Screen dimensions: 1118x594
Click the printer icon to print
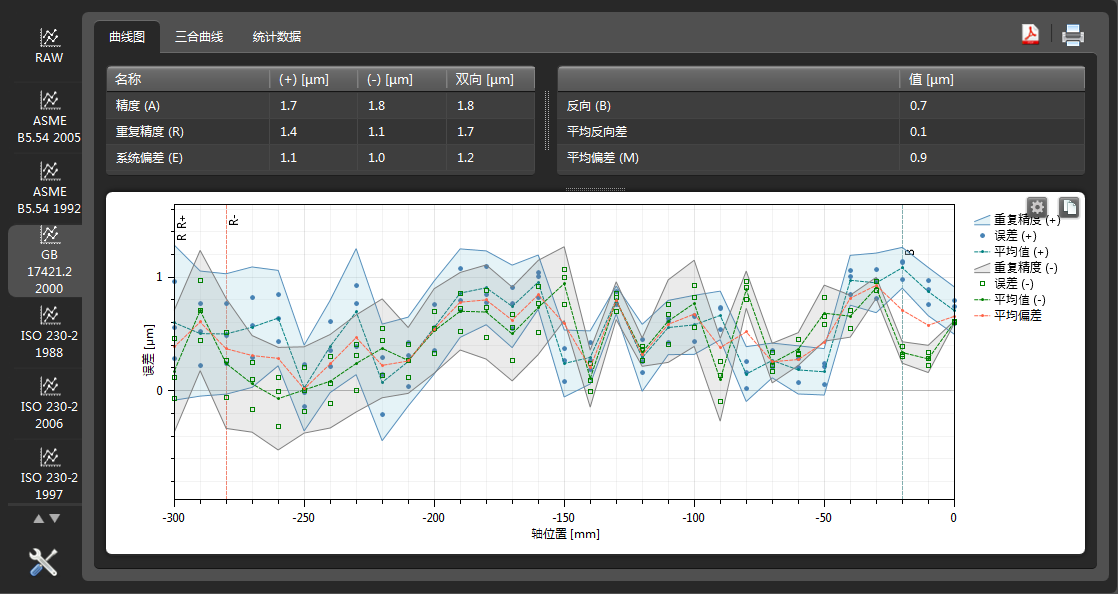(x=1073, y=35)
